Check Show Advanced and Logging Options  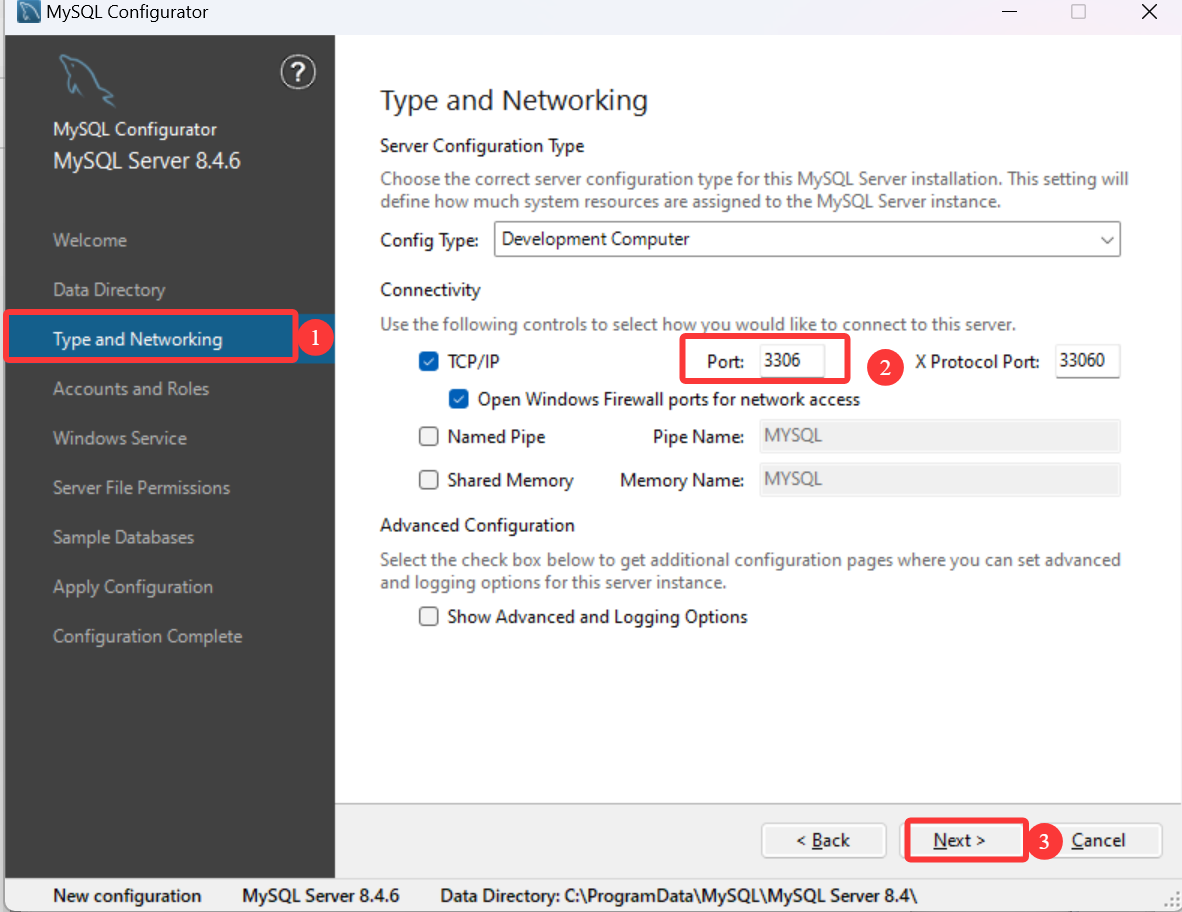(428, 617)
